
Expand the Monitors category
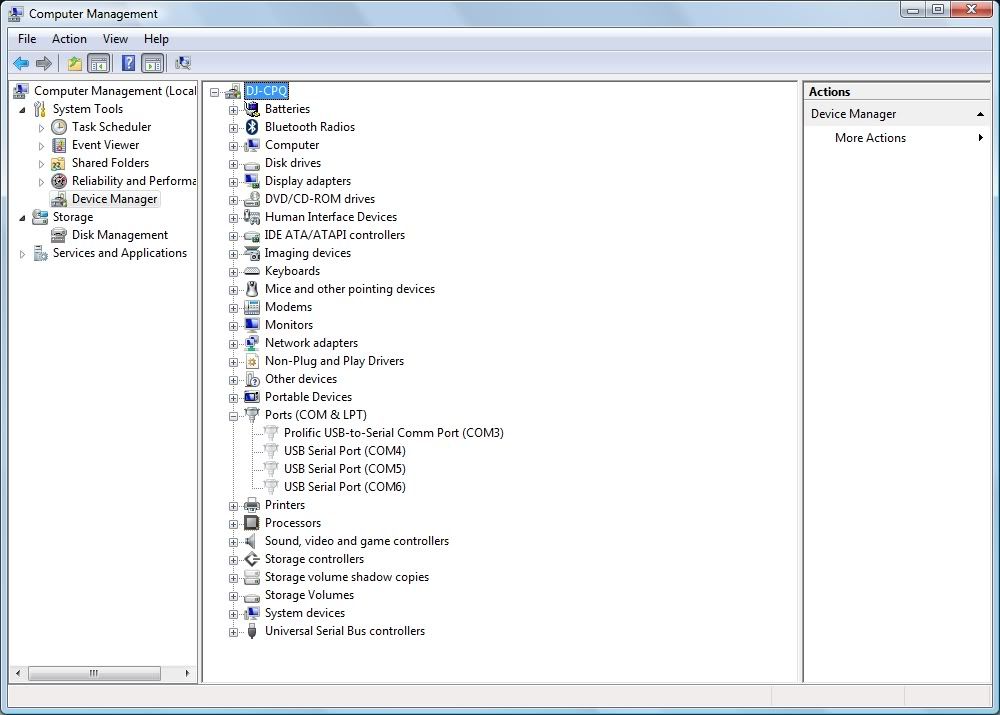click(233, 326)
